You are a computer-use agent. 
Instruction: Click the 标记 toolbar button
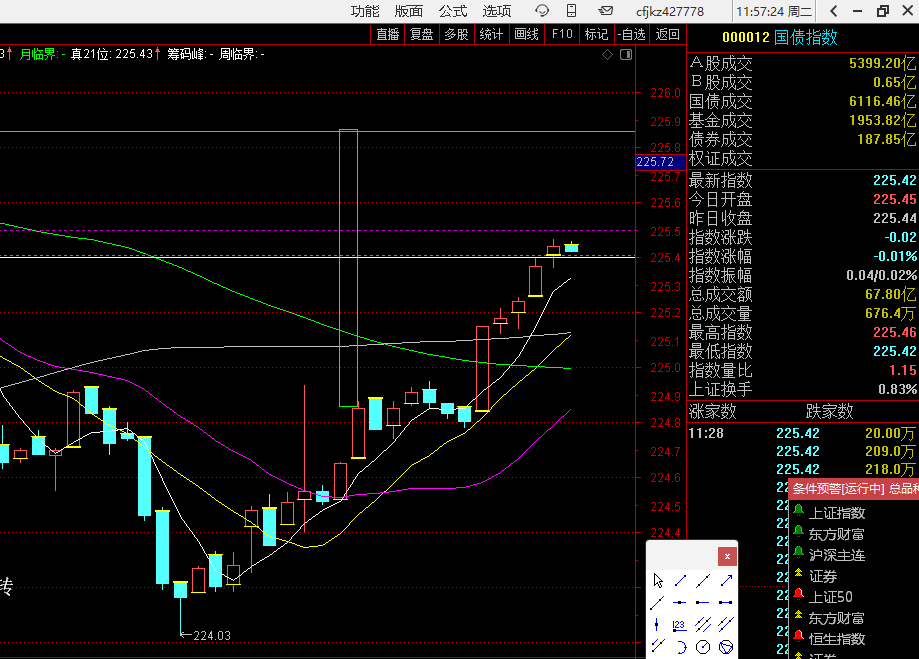coord(597,35)
